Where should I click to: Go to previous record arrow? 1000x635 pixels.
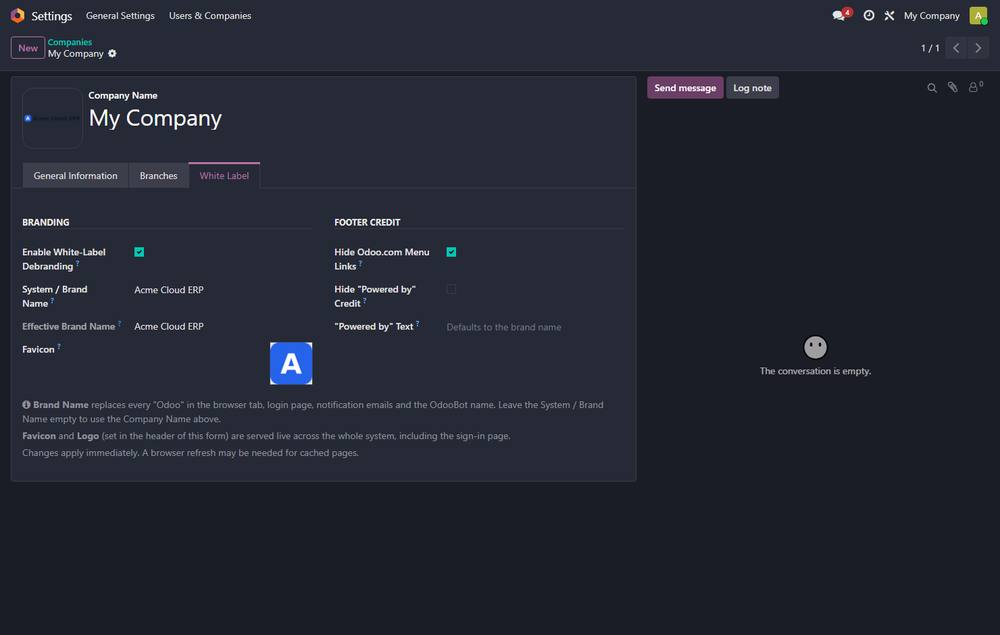[955, 48]
